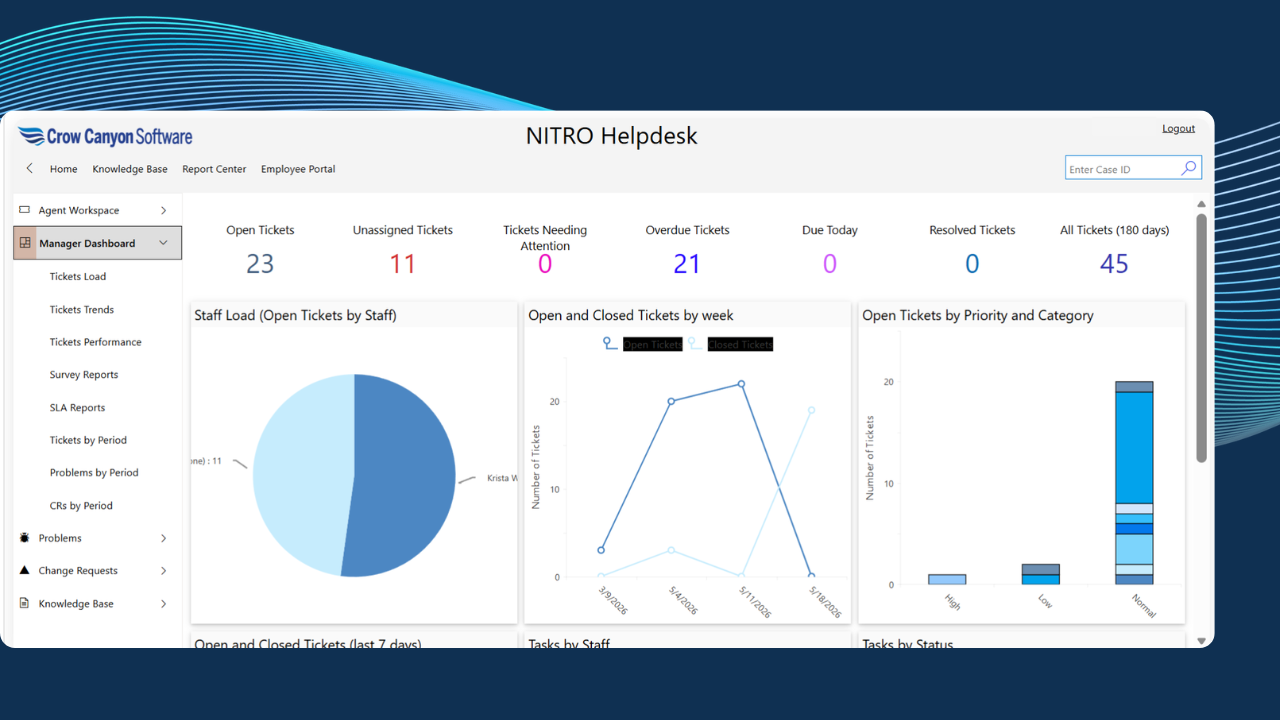Click the Open Tickets count 23
The height and width of the screenshot is (720, 1280).
point(260,264)
